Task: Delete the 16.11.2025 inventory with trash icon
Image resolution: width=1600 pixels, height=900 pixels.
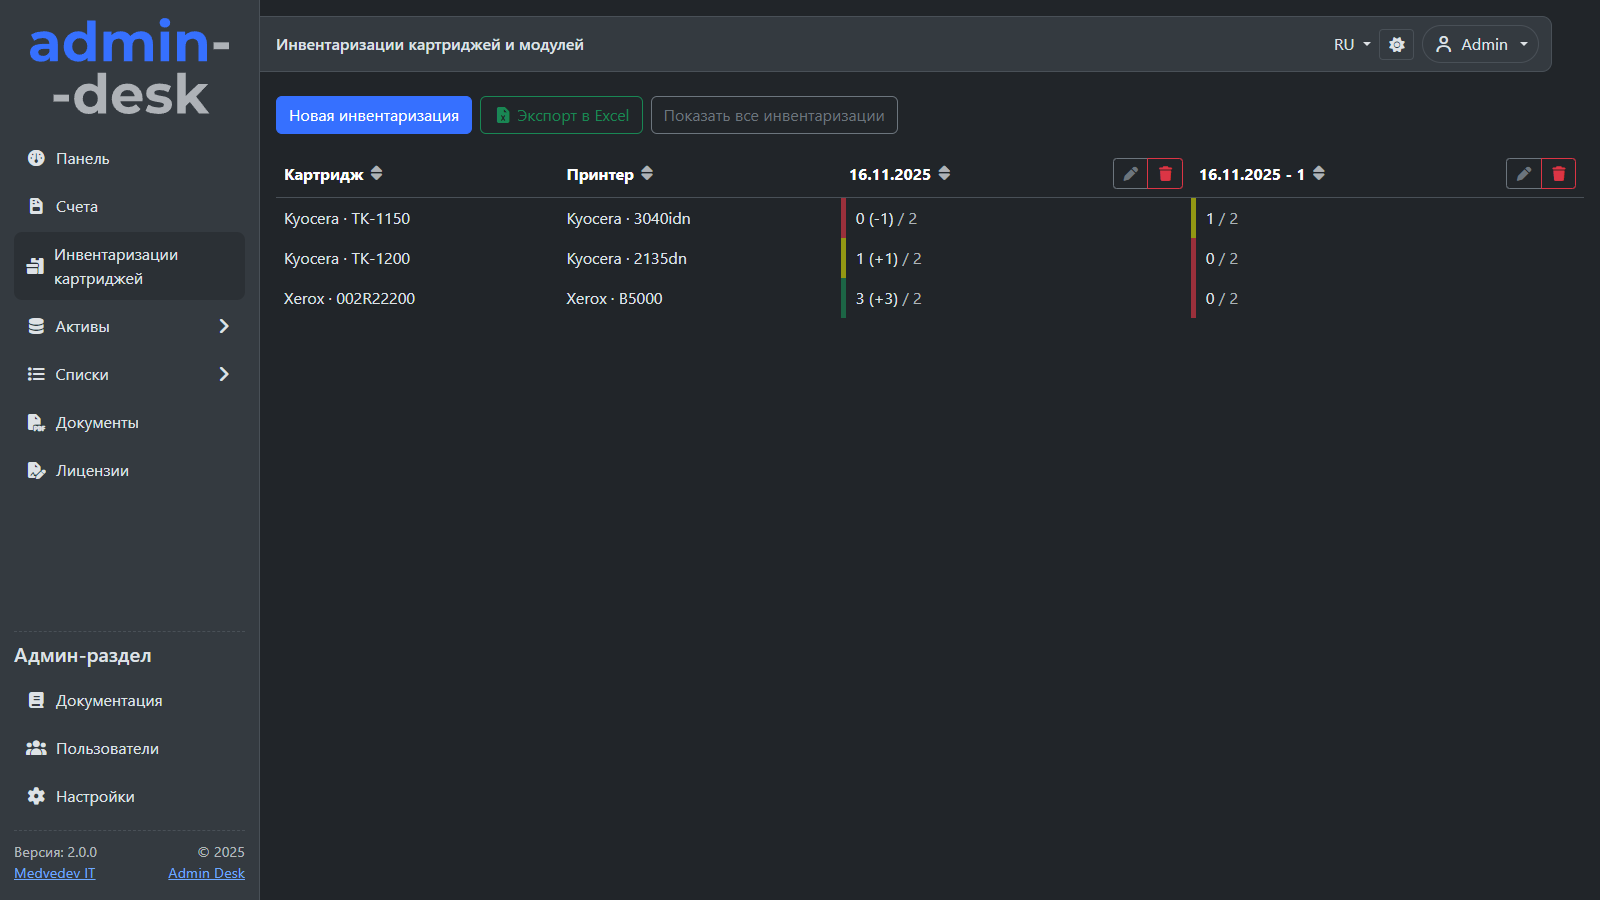Action: (x=1165, y=174)
